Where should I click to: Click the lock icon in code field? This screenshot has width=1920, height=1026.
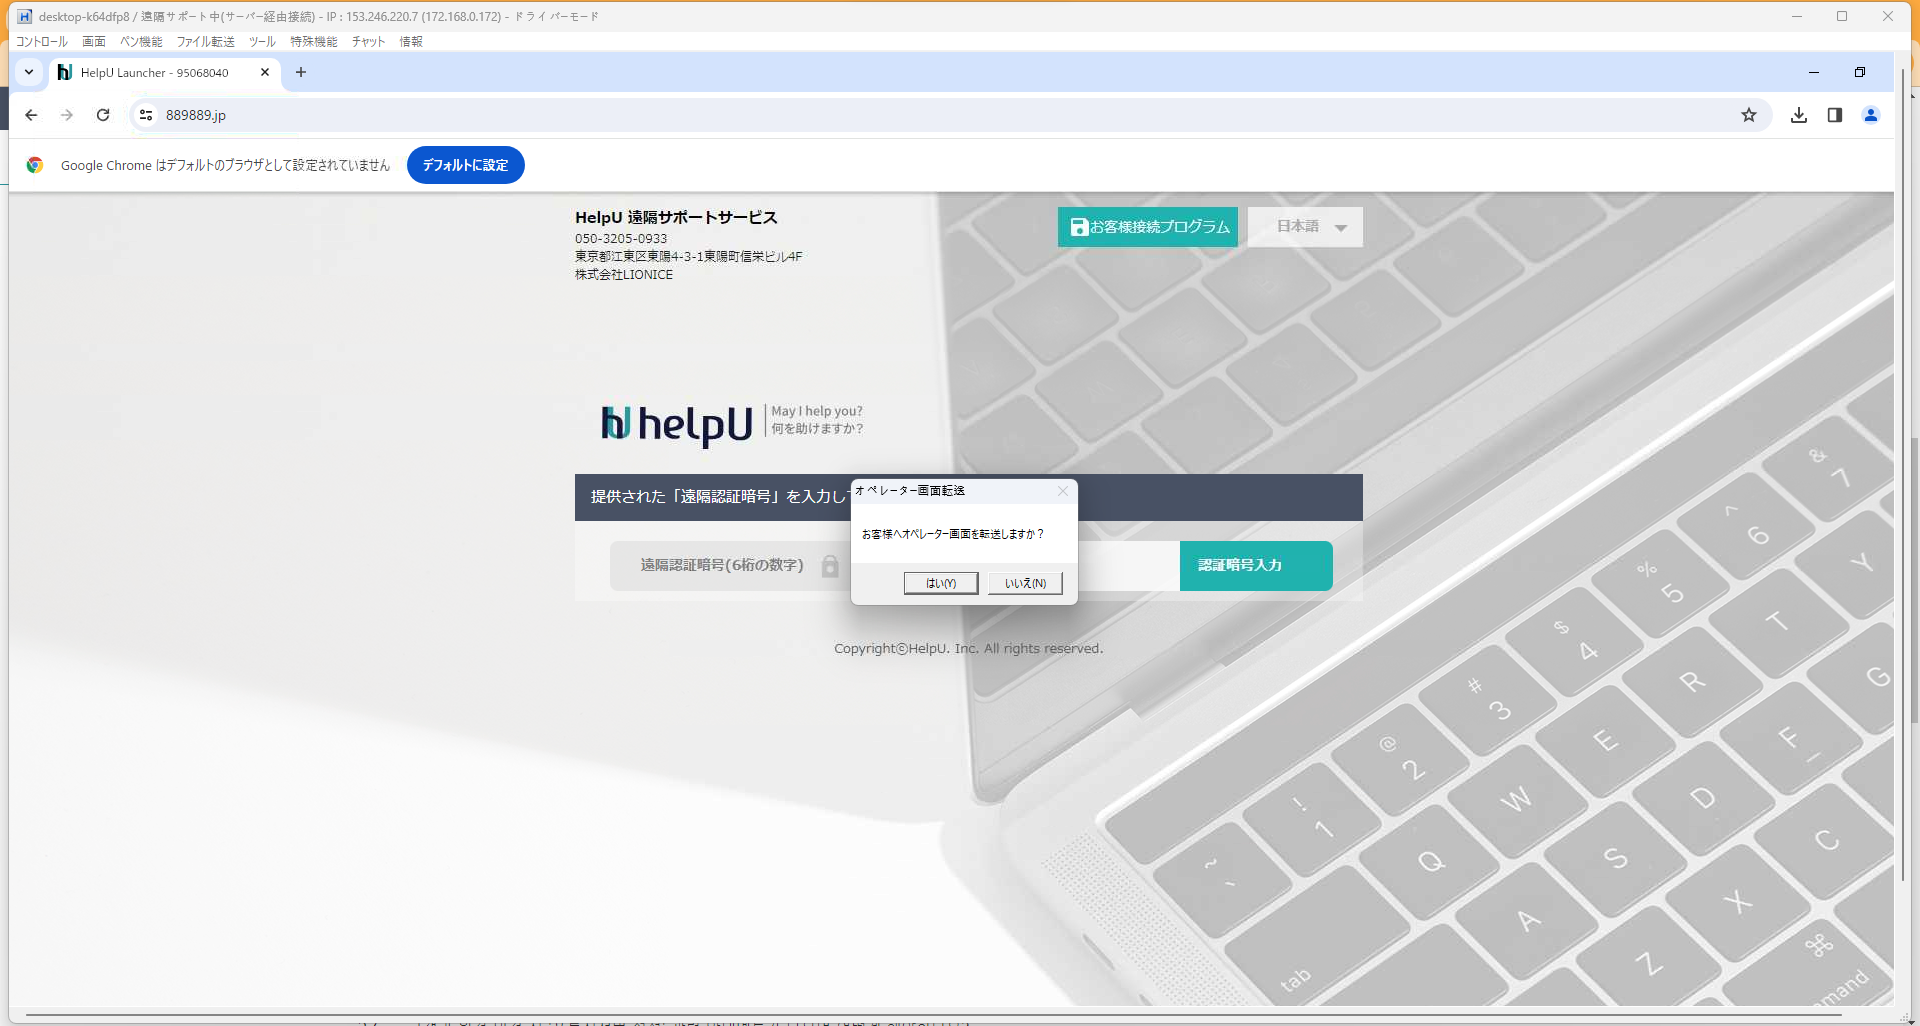pos(830,566)
